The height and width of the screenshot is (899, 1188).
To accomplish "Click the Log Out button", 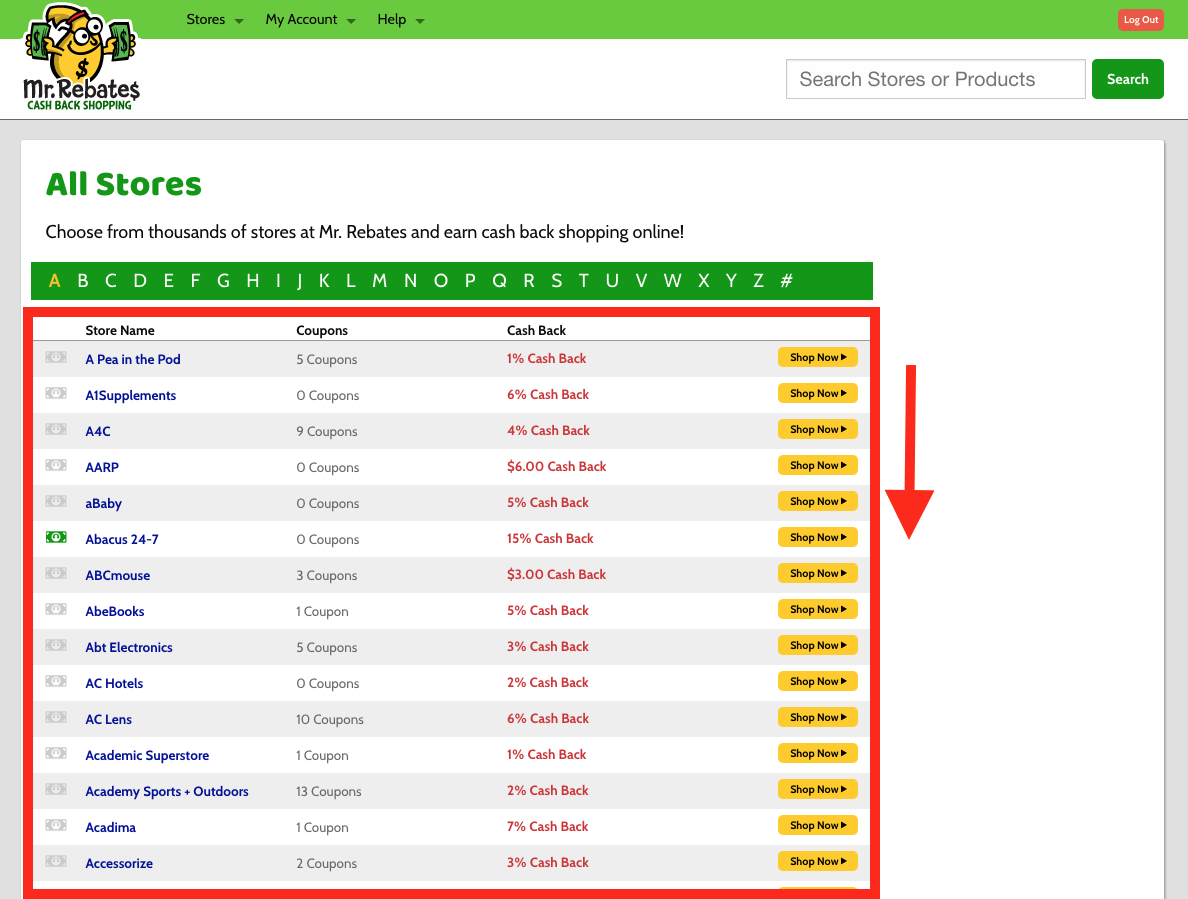I will click(x=1140, y=20).
